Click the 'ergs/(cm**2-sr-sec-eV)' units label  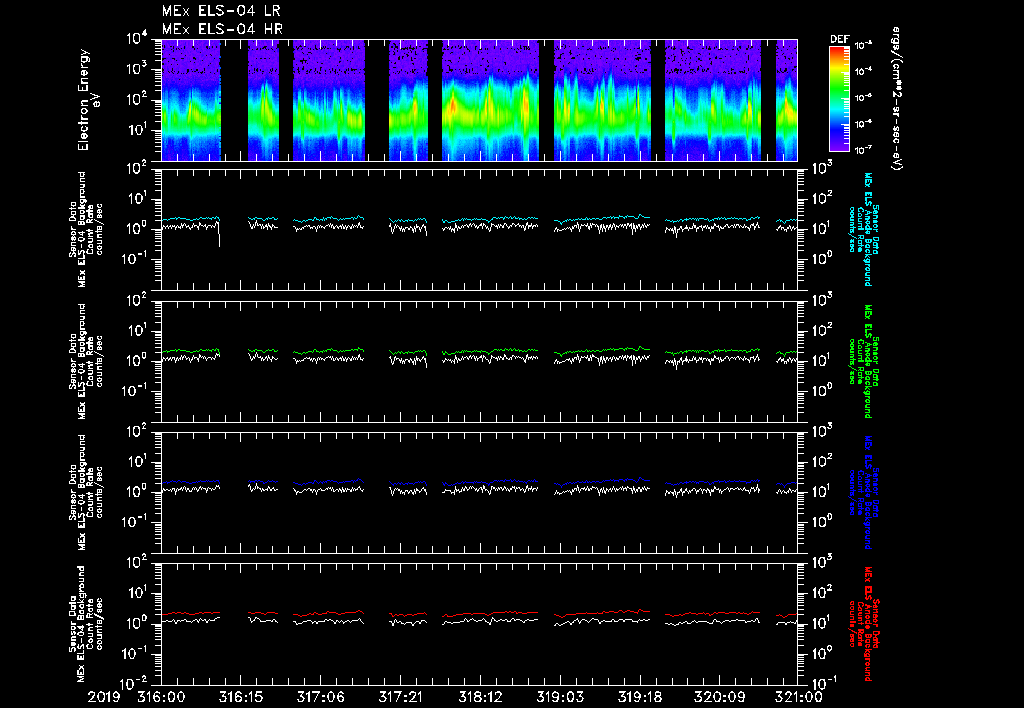point(896,99)
